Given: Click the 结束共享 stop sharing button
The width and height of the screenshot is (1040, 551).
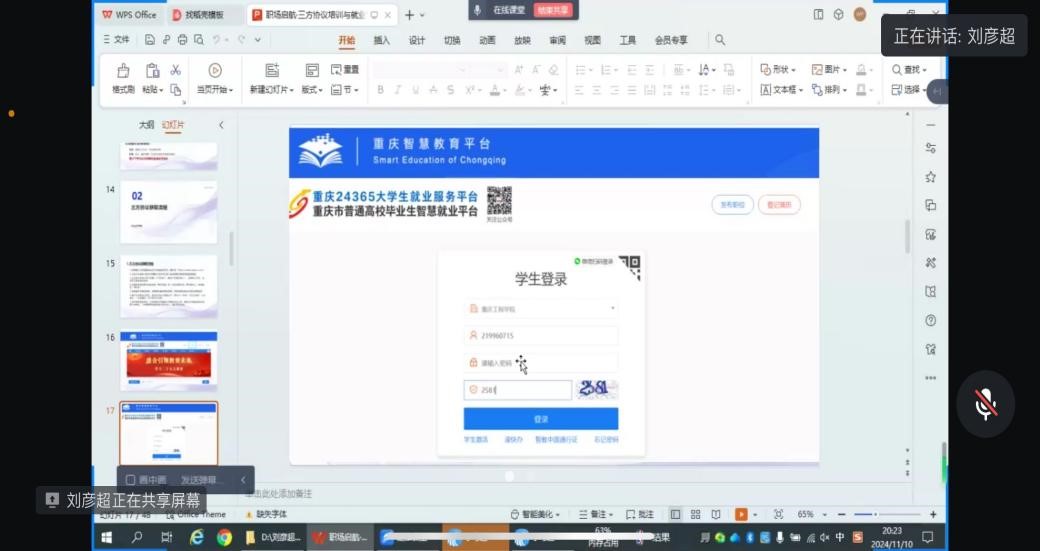Looking at the screenshot, I should (553, 10).
